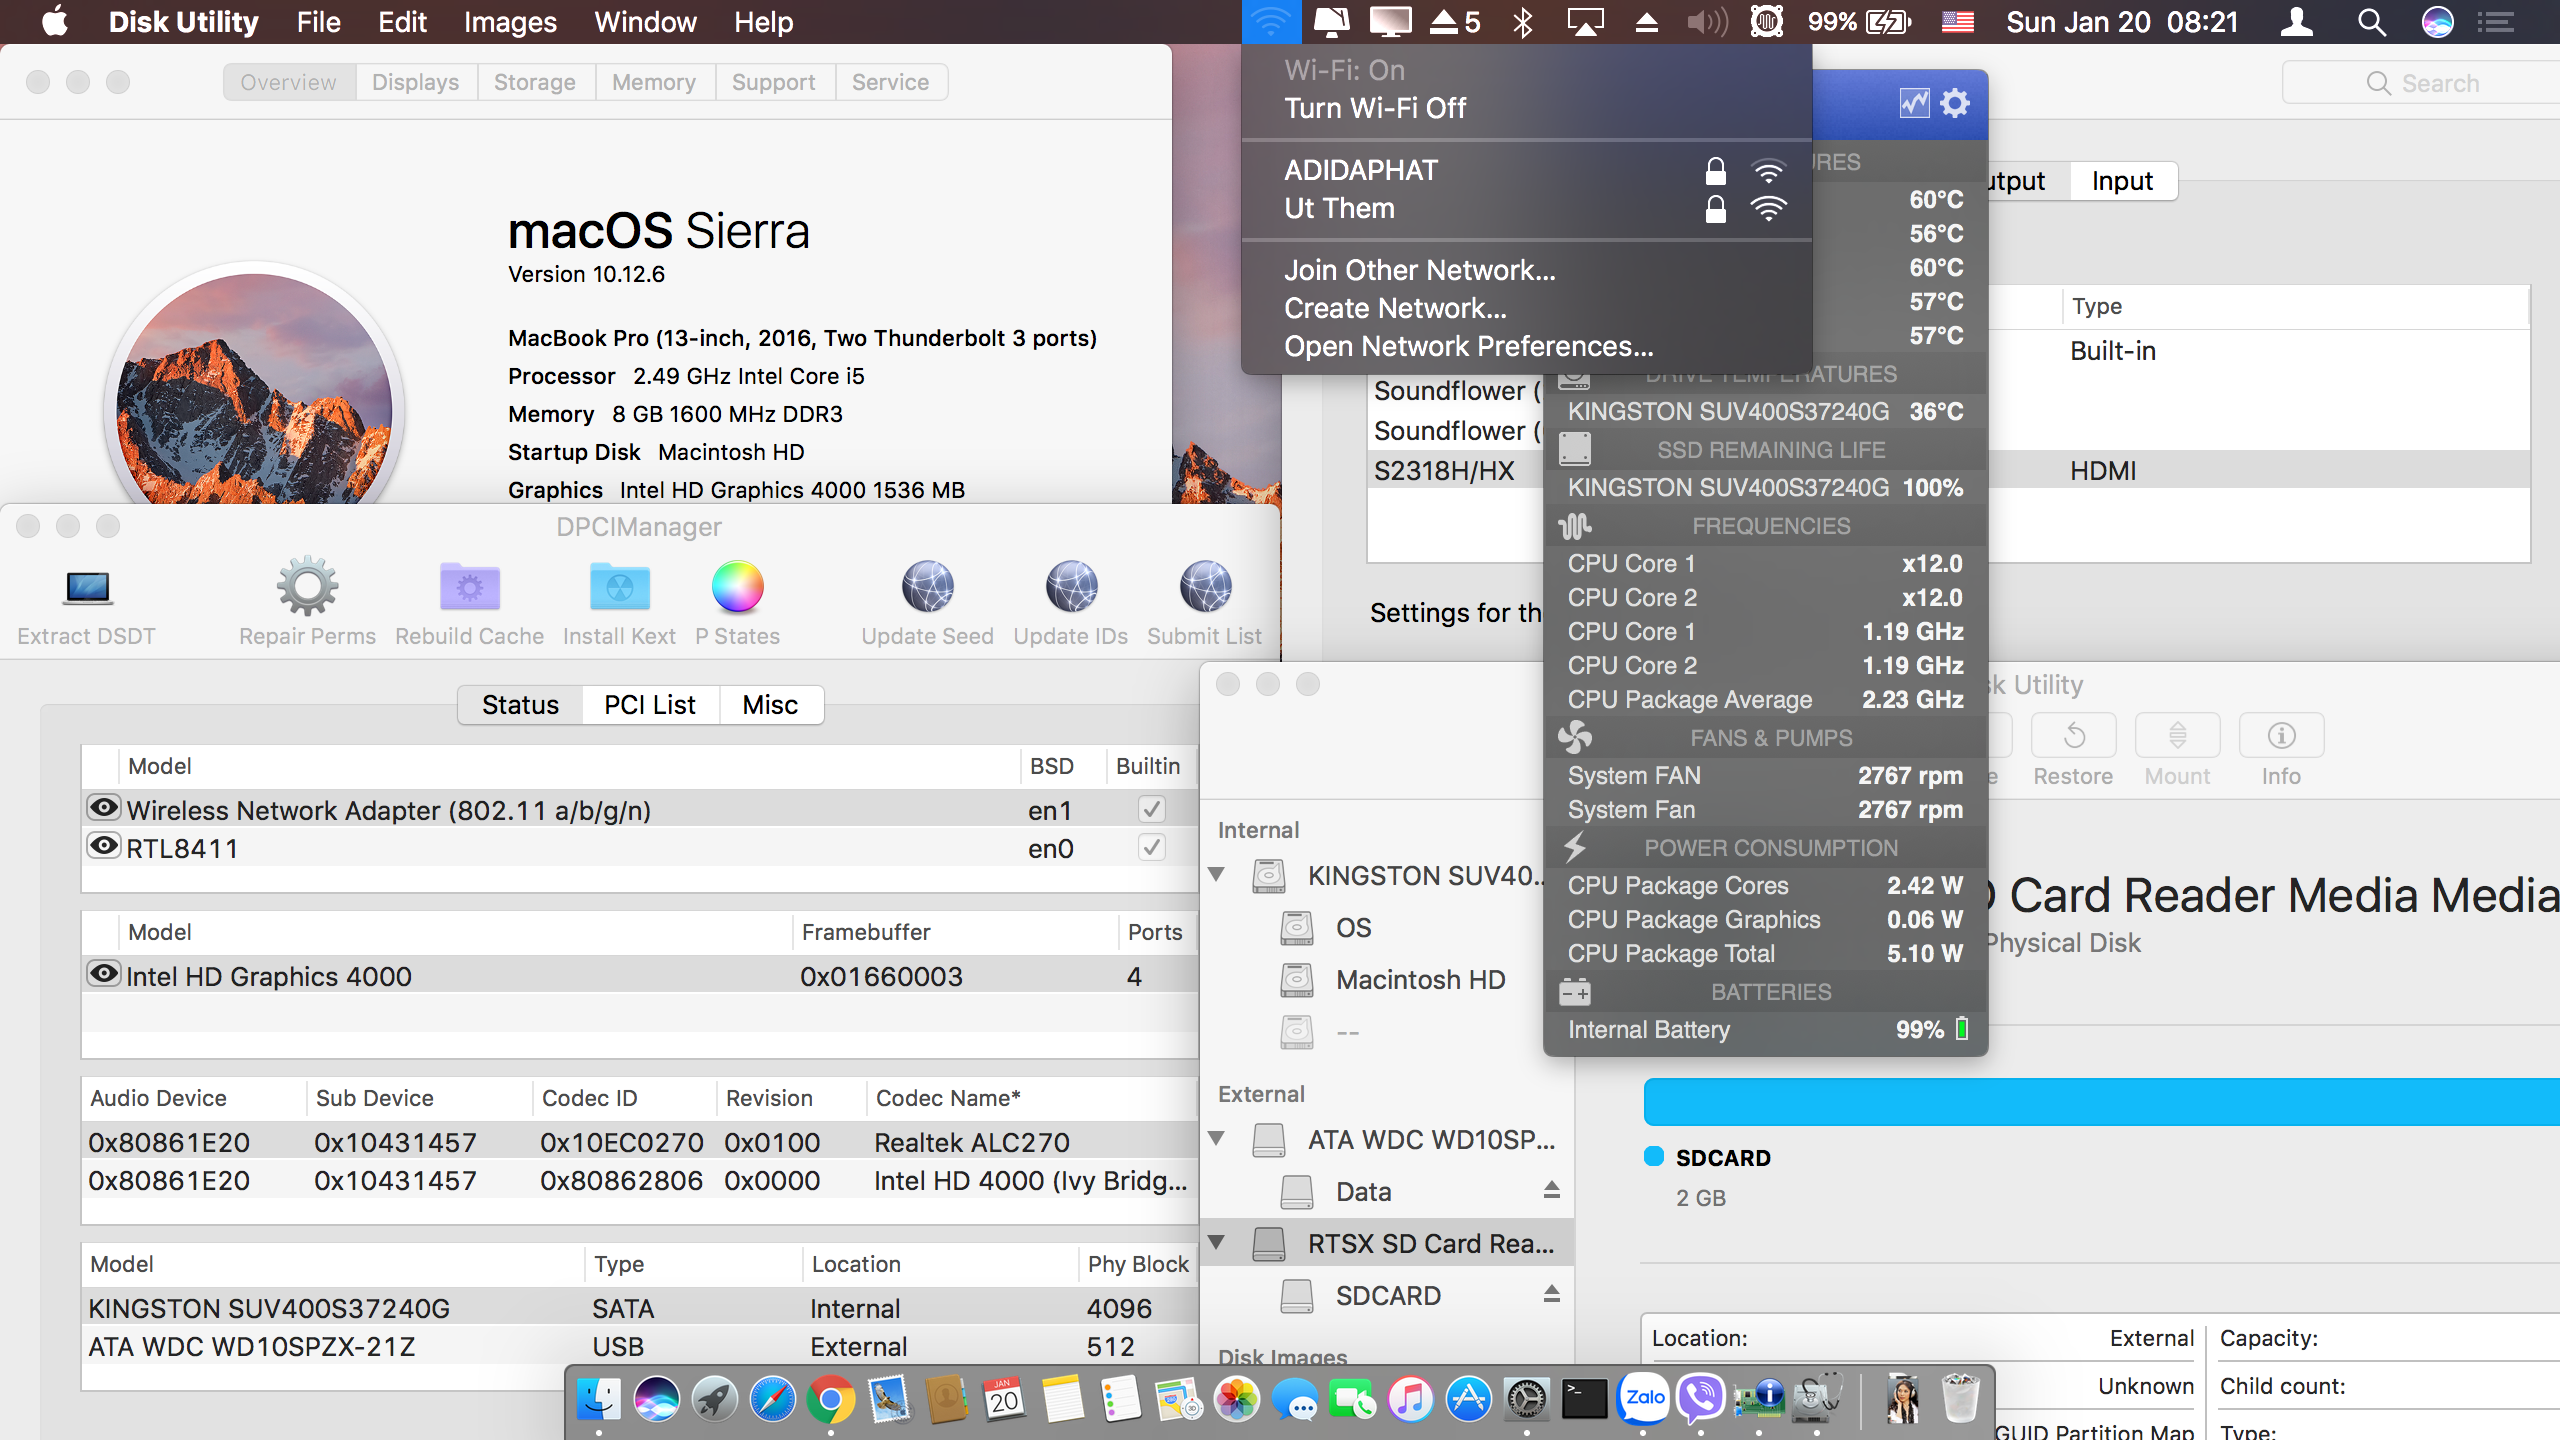Collapse the KINGSTON SUV40 disk tree
This screenshot has width=2560, height=1440.
click(1217, 875)
